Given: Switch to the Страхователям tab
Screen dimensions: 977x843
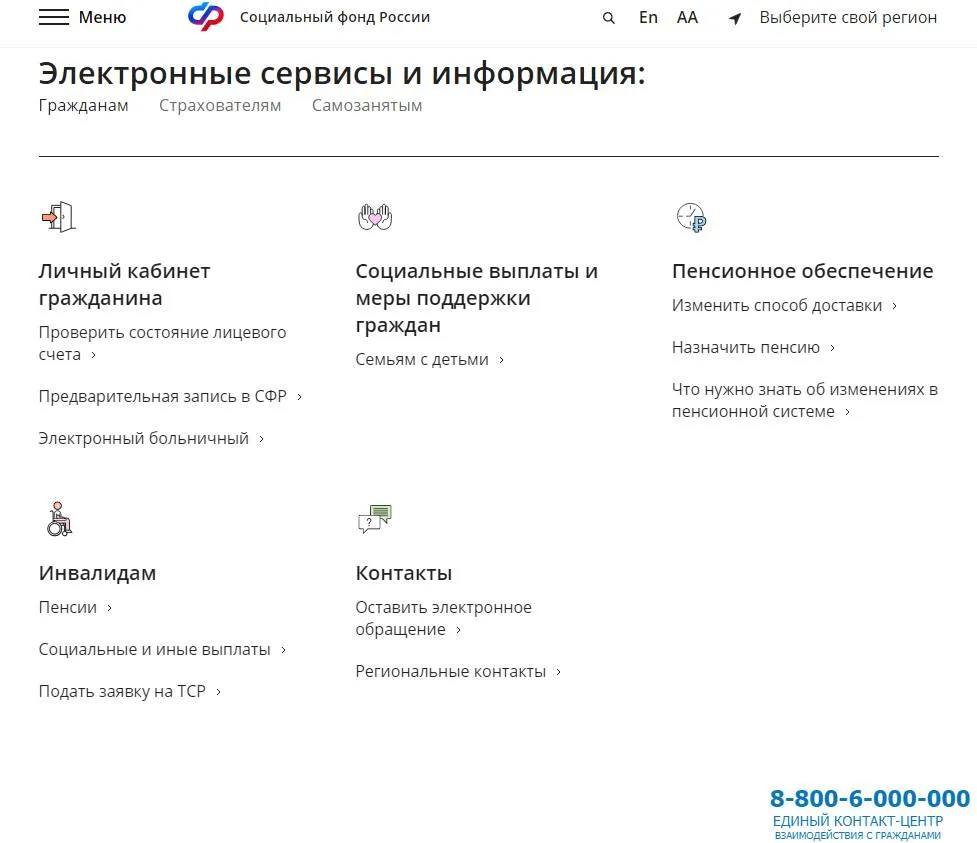Looking at the screenshot, I should click(220, 105).
